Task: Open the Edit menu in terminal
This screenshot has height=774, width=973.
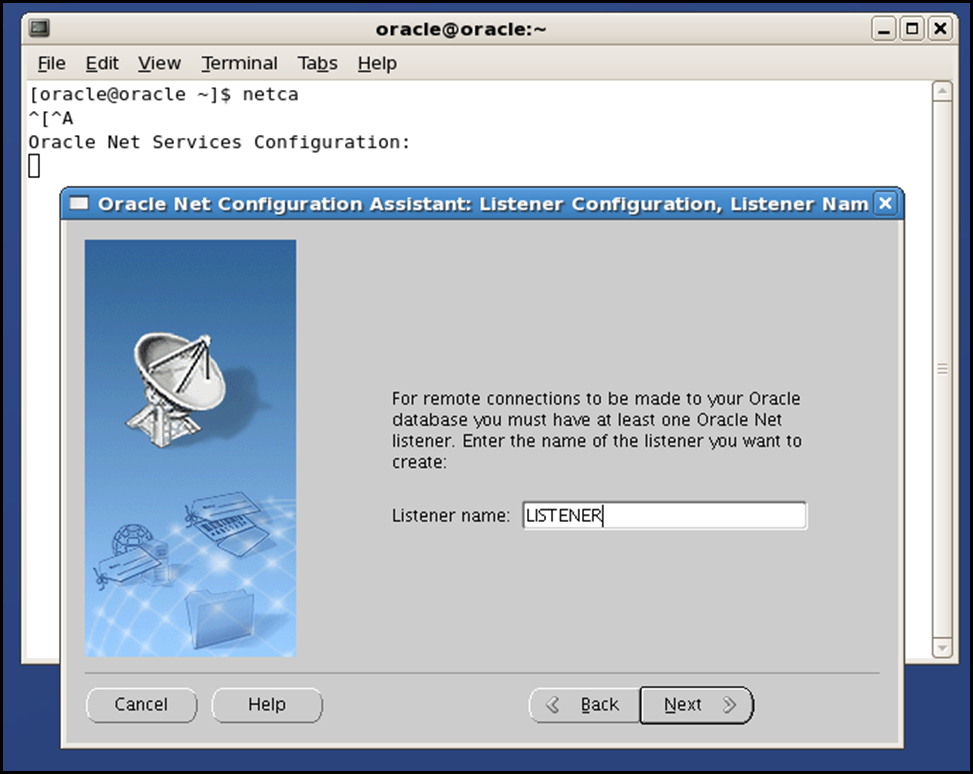Action: [x=102, y=63]
